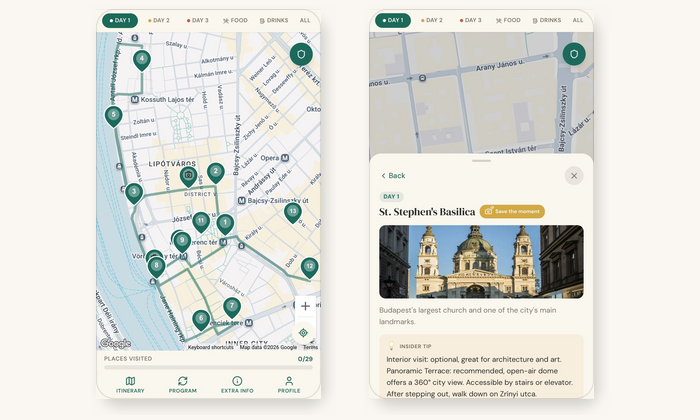The width and height of the screenshot is (700, 420).
Task: Open Google Maps Terms link
Action: click(x=311, y=347)
